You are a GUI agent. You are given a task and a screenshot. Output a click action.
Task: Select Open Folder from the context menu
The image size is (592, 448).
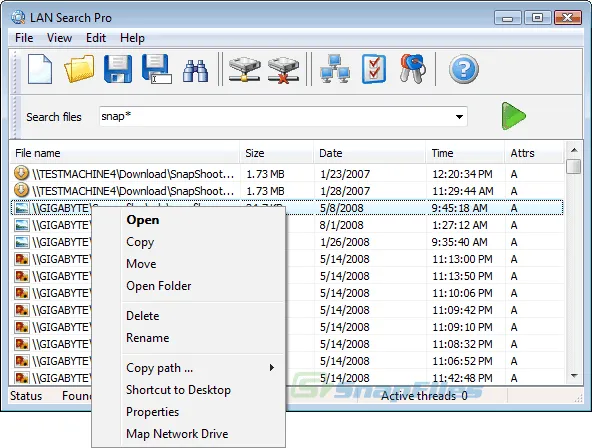(159, 286)
